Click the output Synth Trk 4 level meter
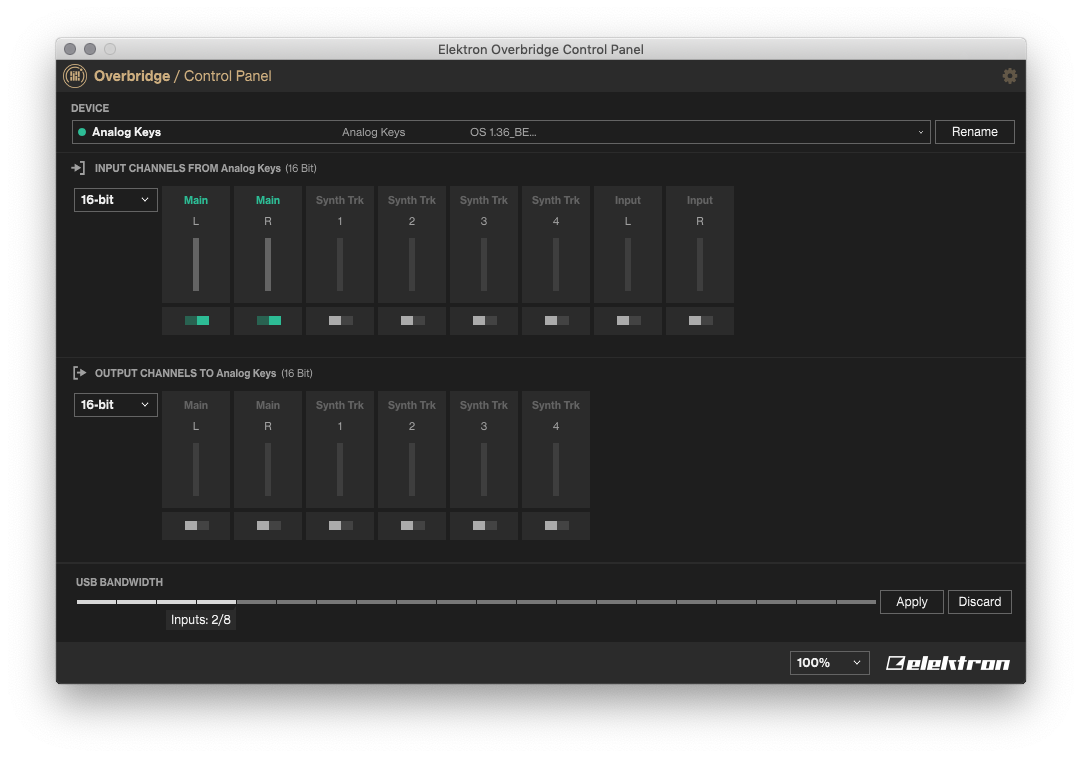This screenshot has width=1082, height=758. (555, 469)
